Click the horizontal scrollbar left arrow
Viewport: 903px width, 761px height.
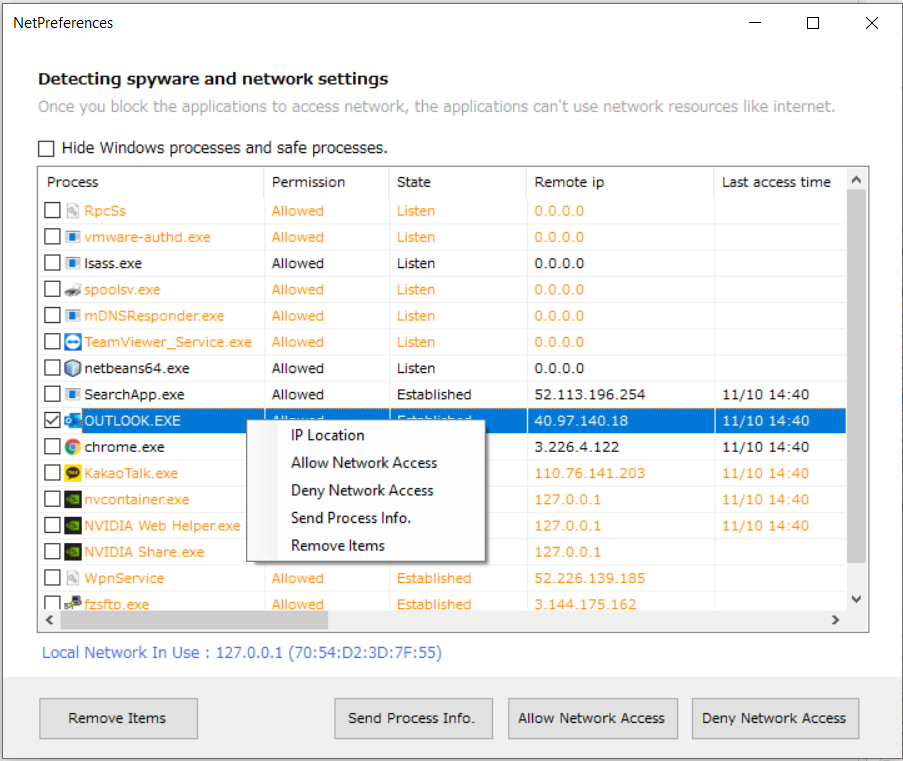pyautogui.click(x=50, y=620)
